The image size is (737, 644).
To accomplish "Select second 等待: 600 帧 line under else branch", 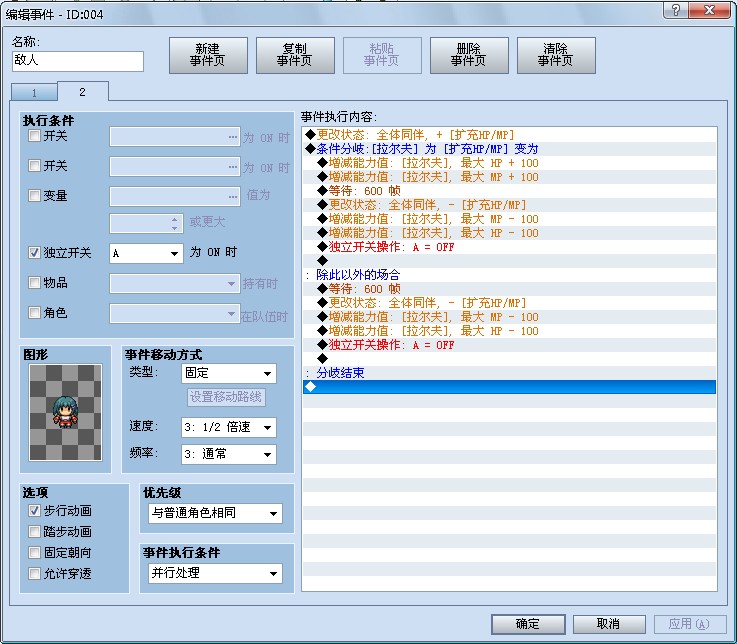I will tap(510, 289).
